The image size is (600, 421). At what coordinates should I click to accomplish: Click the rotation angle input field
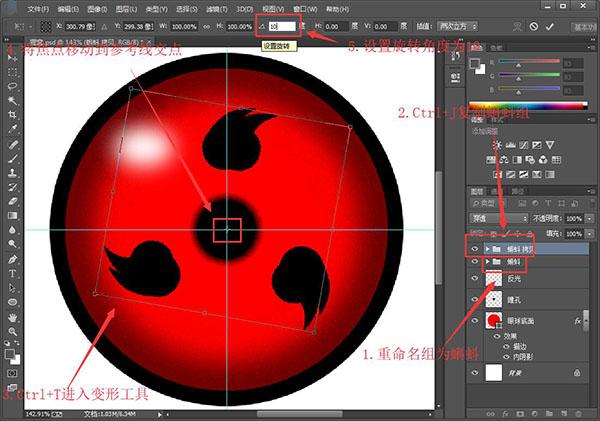click(282, 26)
